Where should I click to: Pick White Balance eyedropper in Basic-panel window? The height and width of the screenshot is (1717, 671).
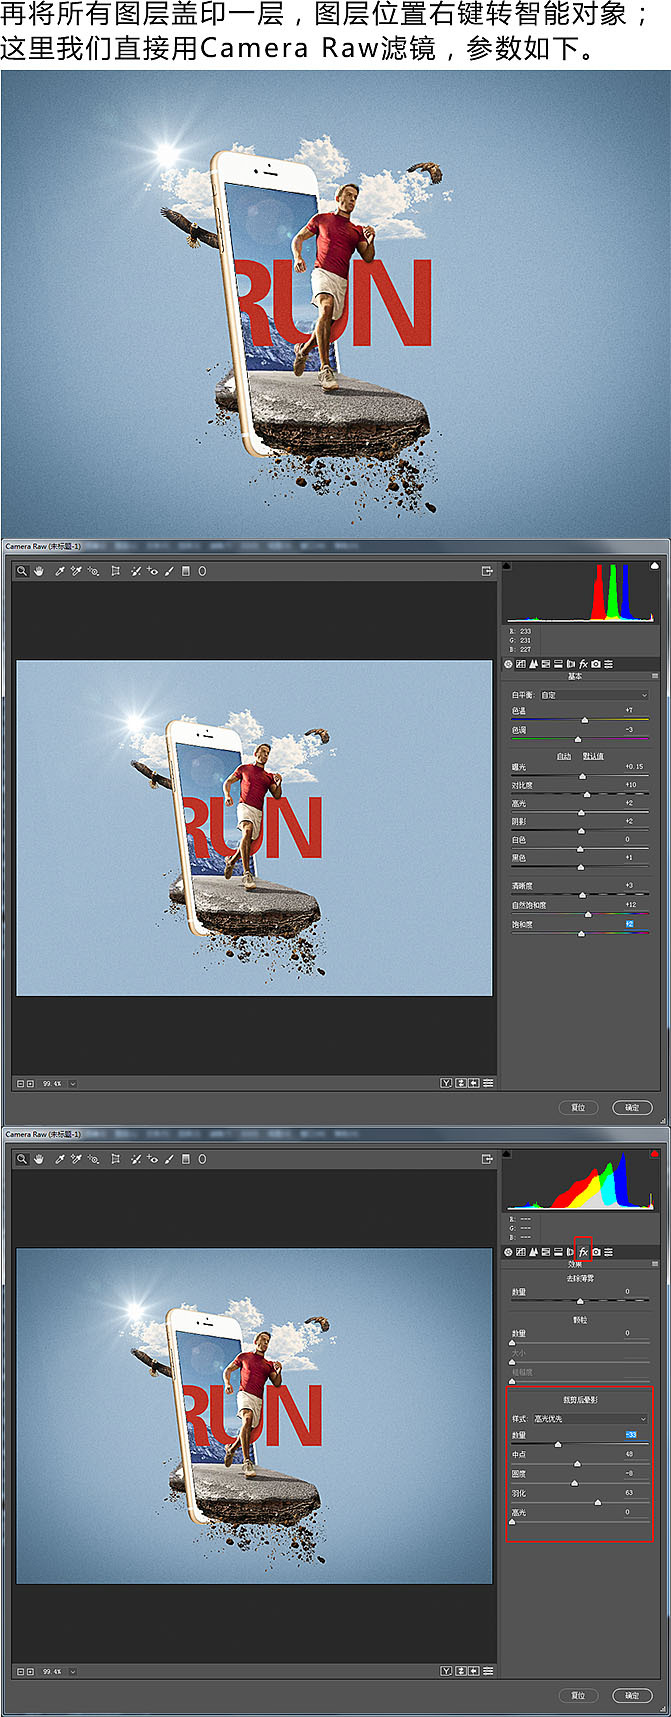click(59, 571)
